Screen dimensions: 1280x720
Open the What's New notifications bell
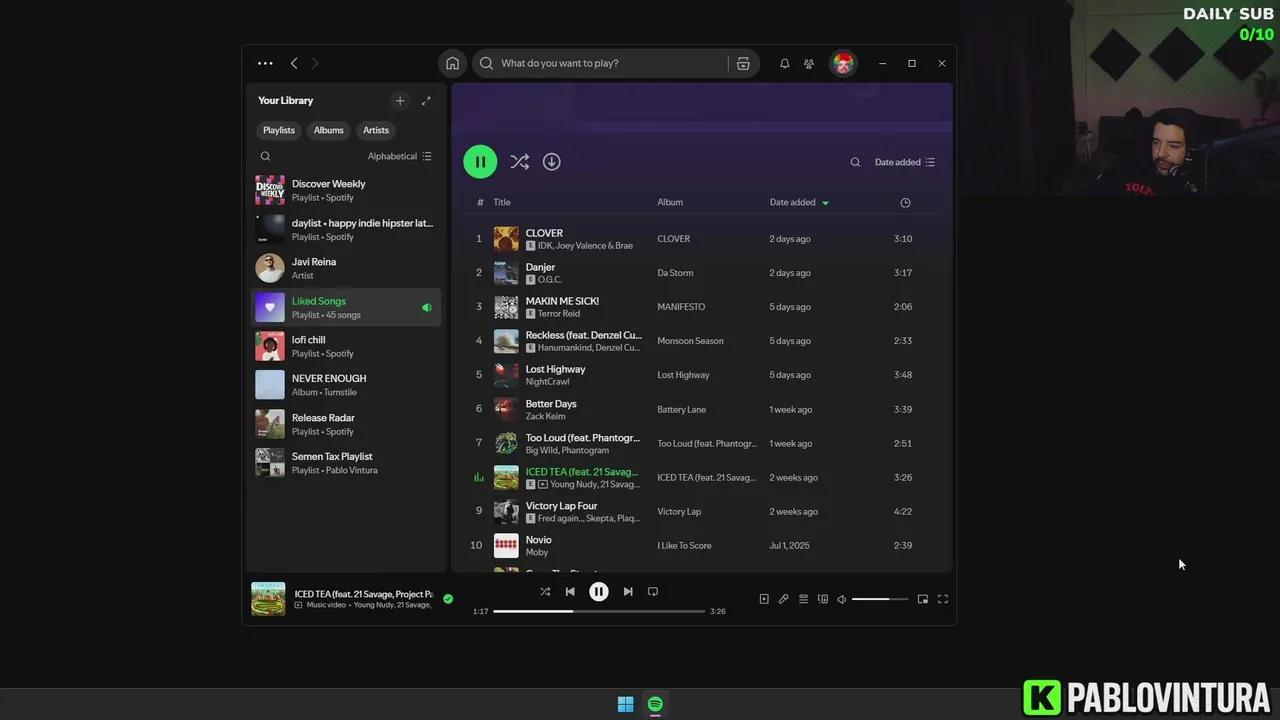pos(785,63)
